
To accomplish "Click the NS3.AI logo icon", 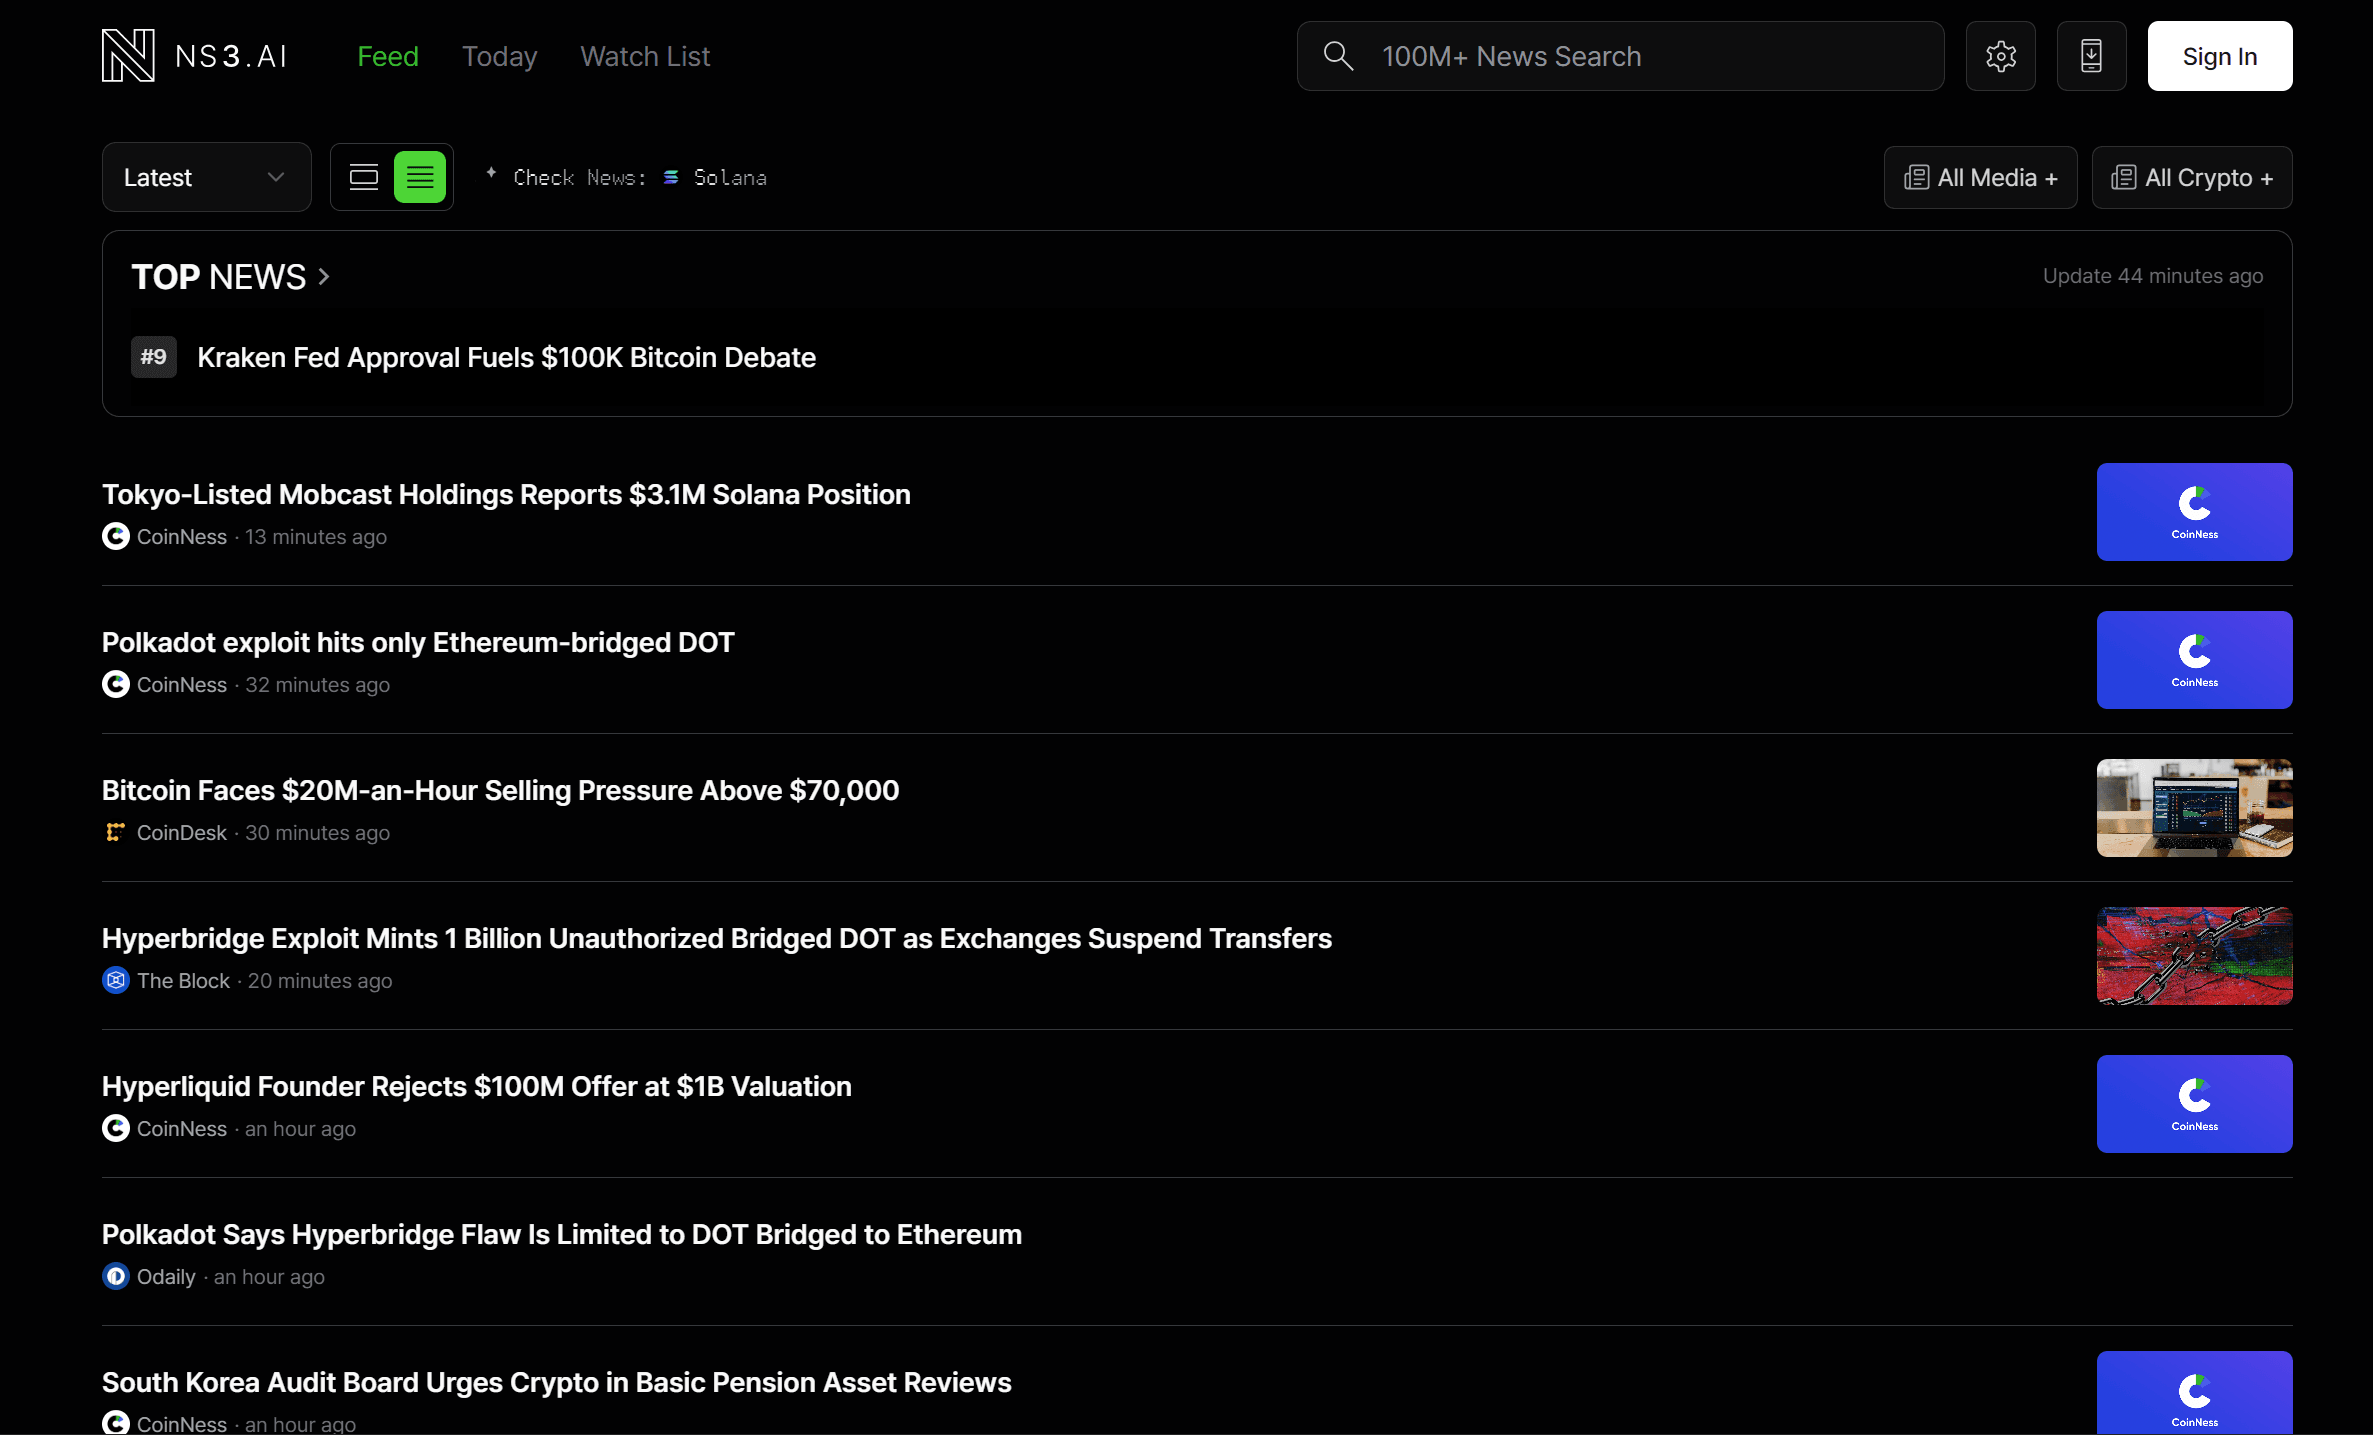I will point(128,56).
